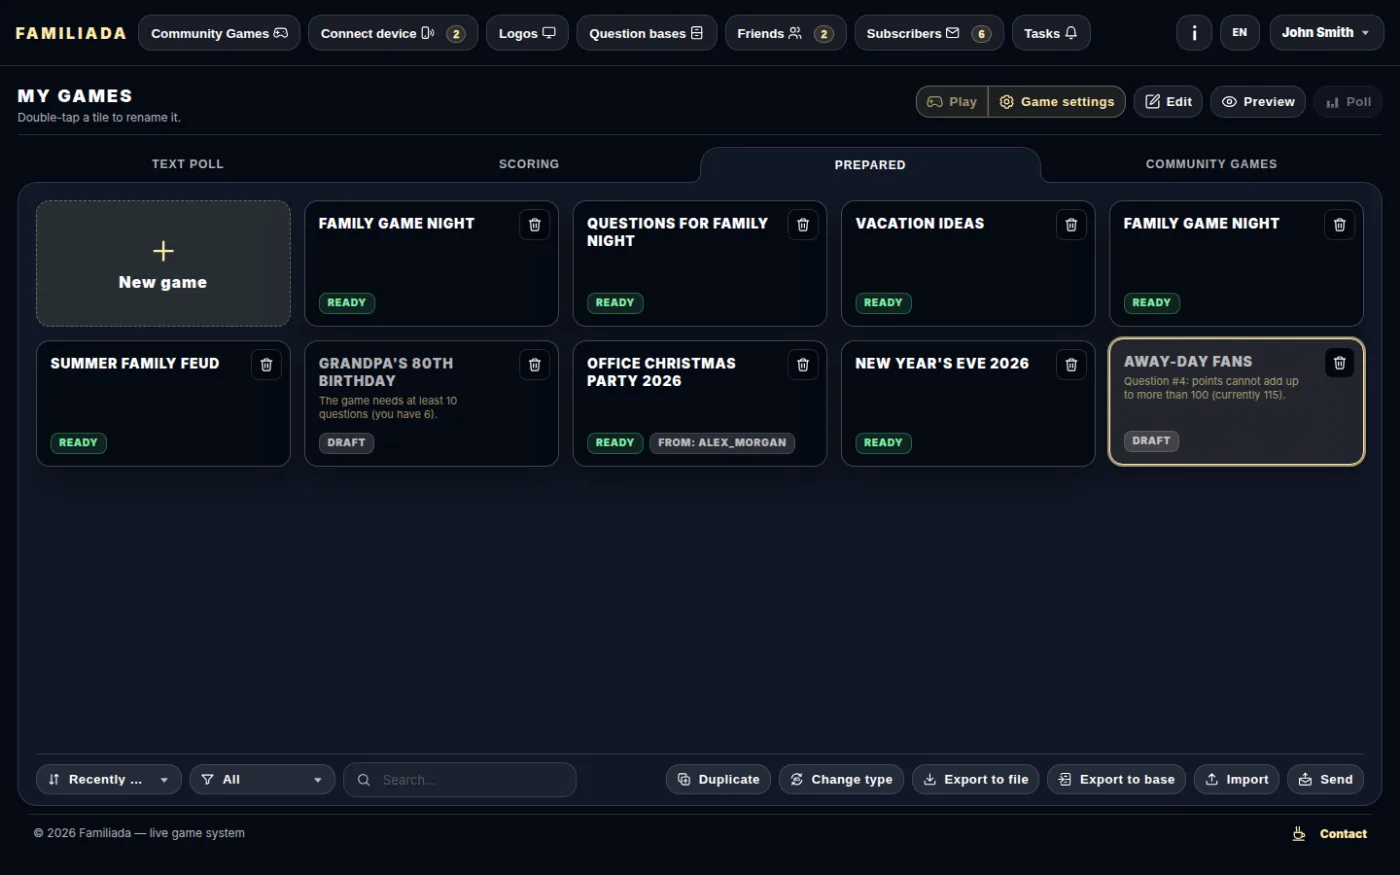The width and height of the screenshot is (1400, 875).
Task: Open the Contact link in footer
Action: click(x=1343, y=834)
